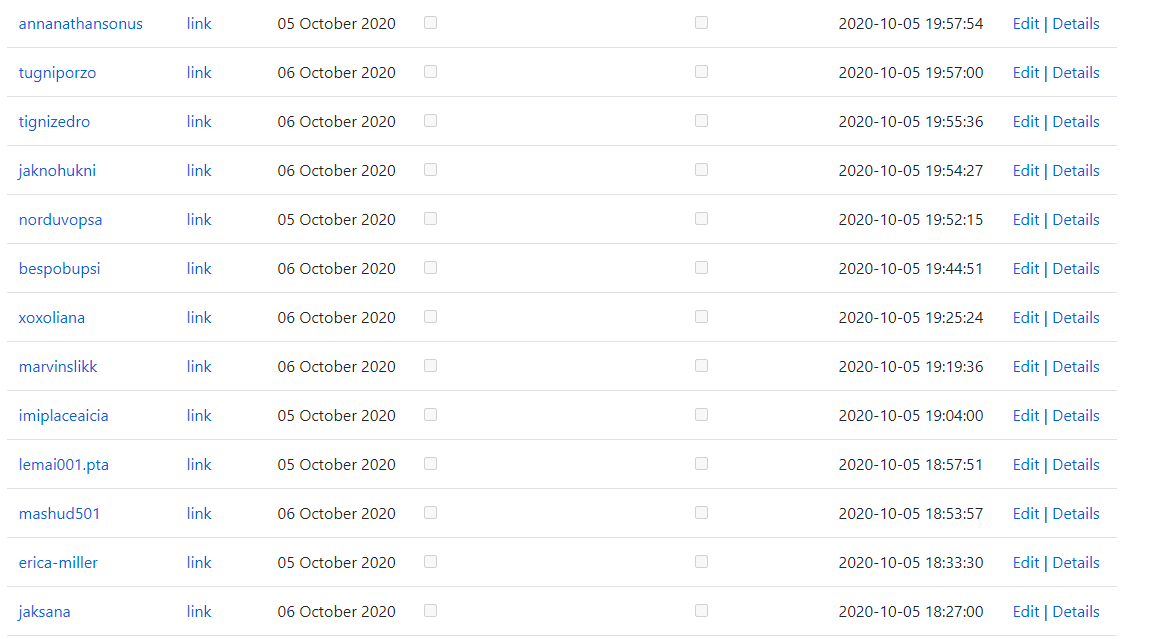Tick the first checkbox in tugniporzo row
1154x639 pixels.
click(430, 72)
